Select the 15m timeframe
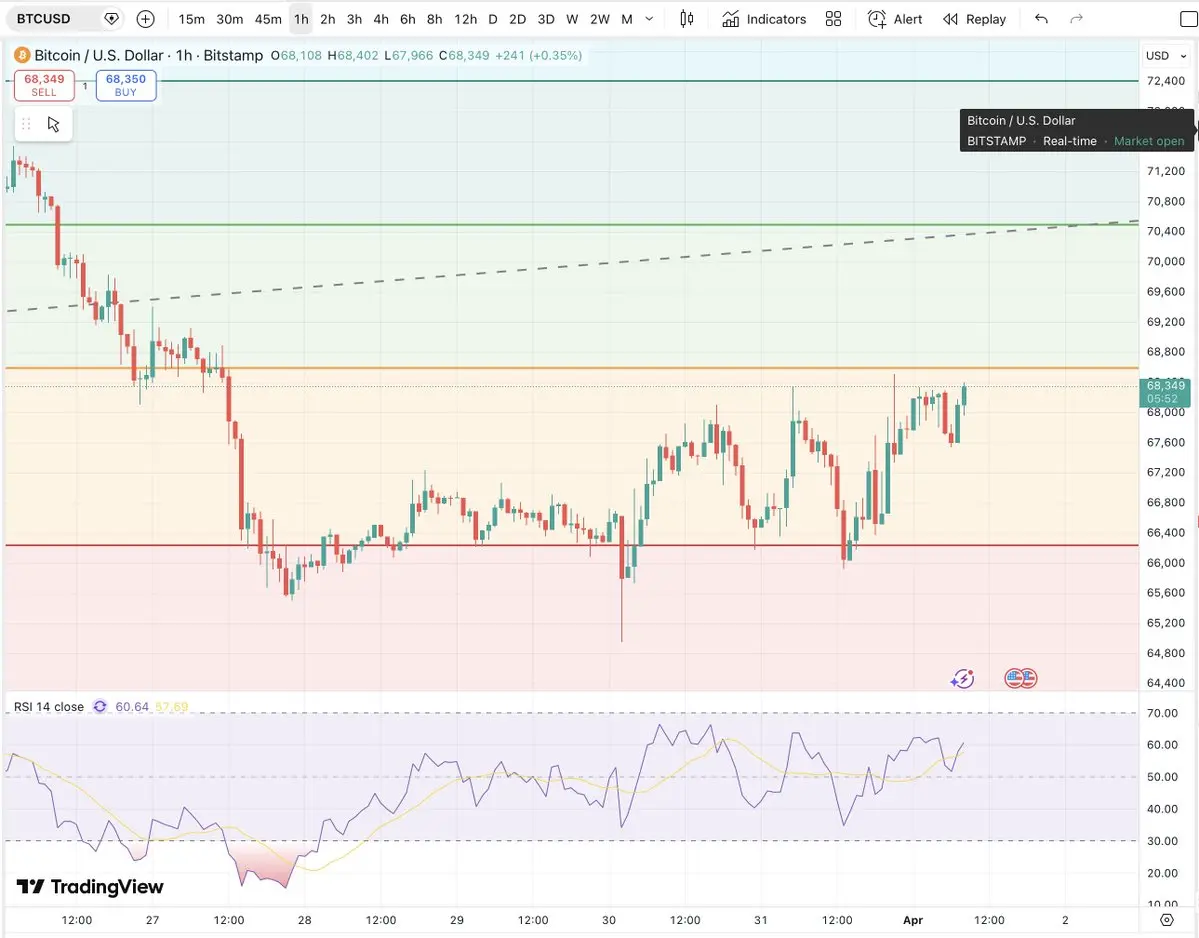 pyautogui.click(x=191, y=19)
